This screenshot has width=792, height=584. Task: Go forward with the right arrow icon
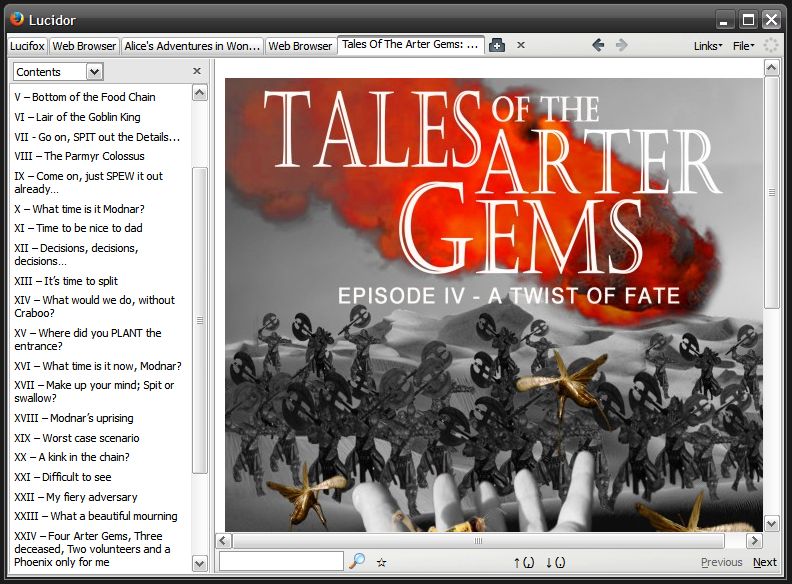(x=621, y=45)
